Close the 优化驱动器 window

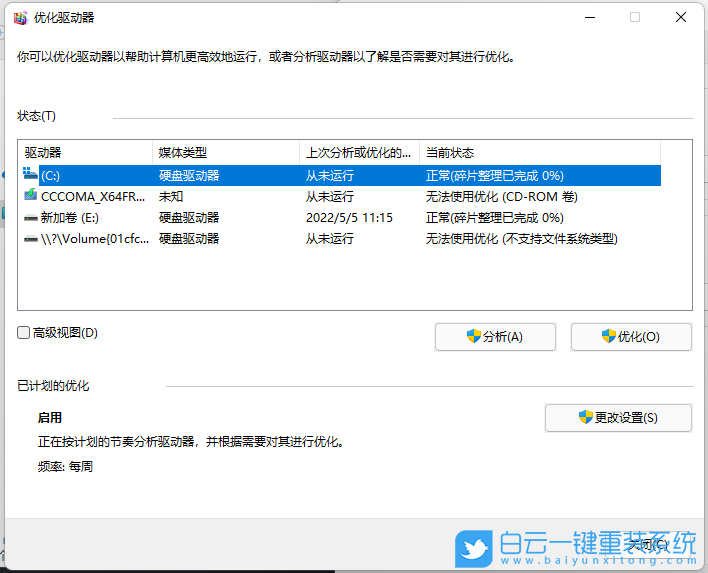(681, 18)
